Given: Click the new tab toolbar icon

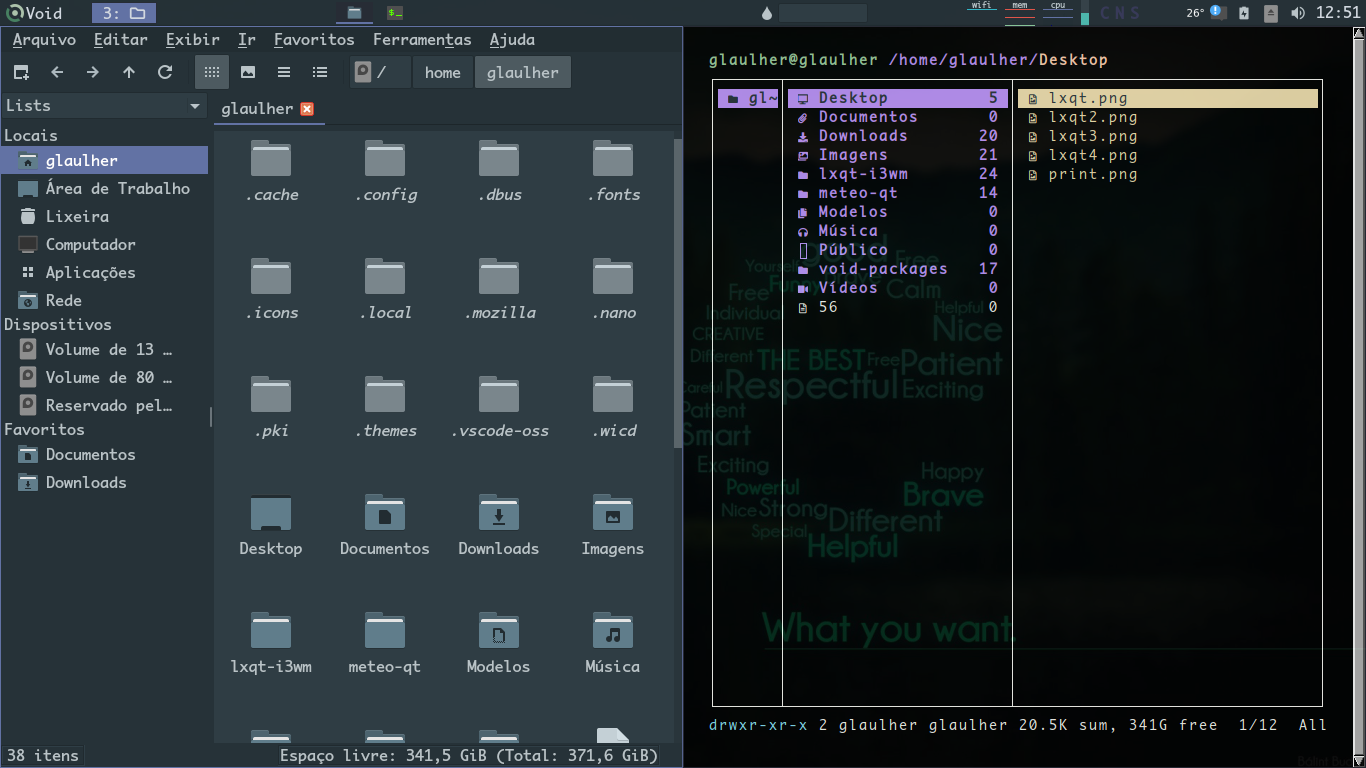Looking at the screenshot, I should click(21, 72).
